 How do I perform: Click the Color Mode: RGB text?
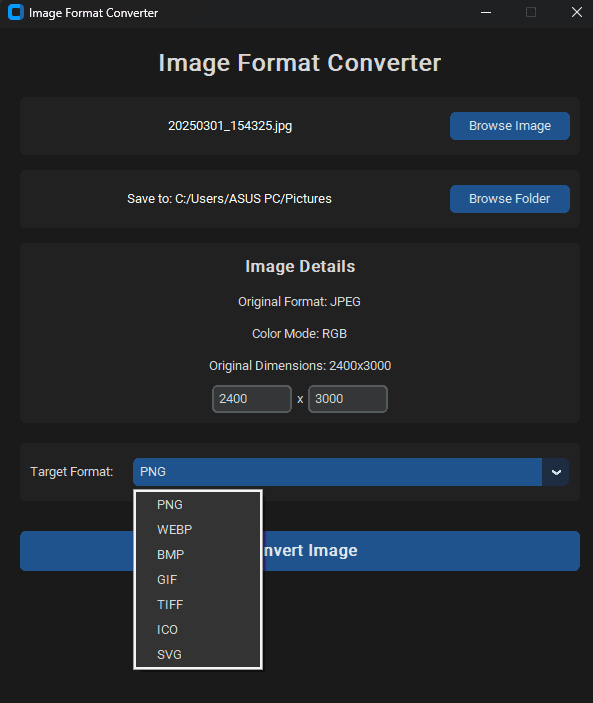(x=299, y=334)
